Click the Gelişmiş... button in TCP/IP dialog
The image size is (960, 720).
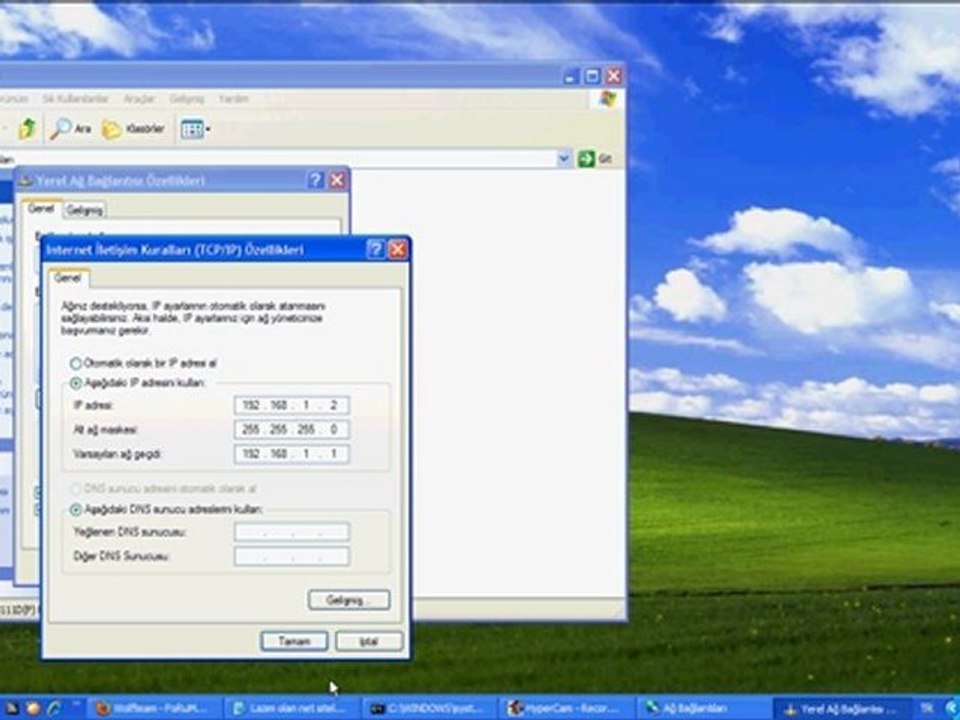pyautogui.click(x=349, y=600)
